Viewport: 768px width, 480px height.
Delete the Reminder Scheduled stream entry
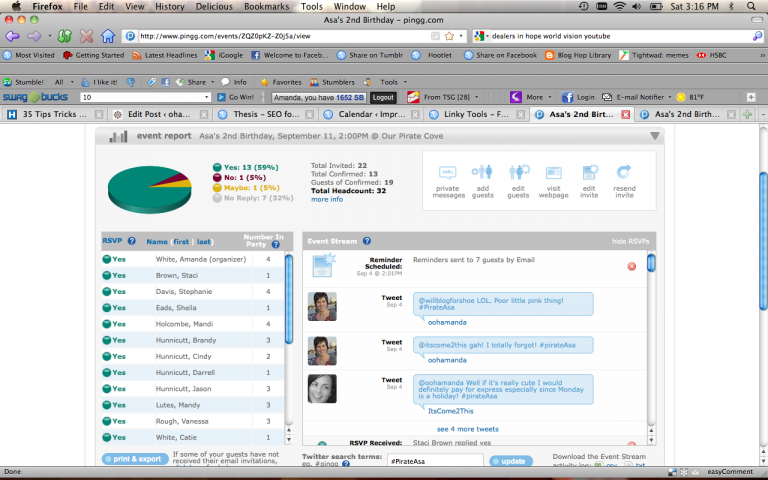(631, 266)
